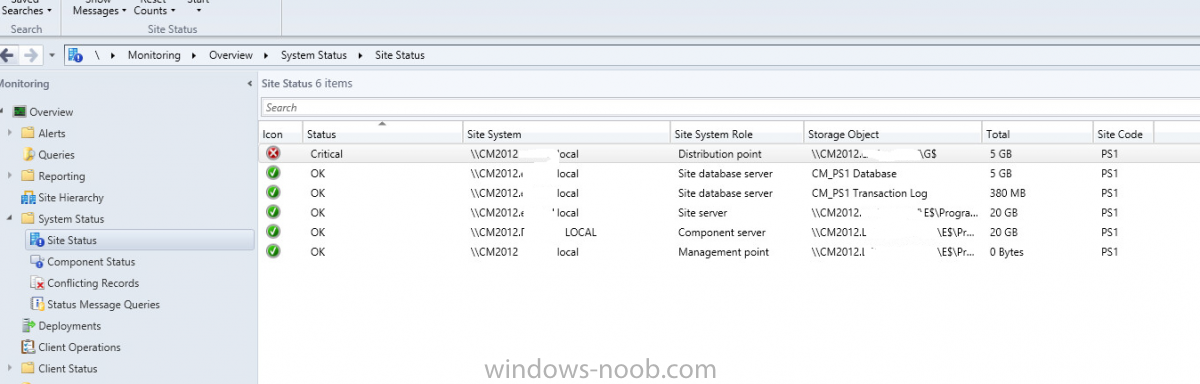Expand the Alerts tree node
This screenshot has width=1200, height=384.
[11, 133]
